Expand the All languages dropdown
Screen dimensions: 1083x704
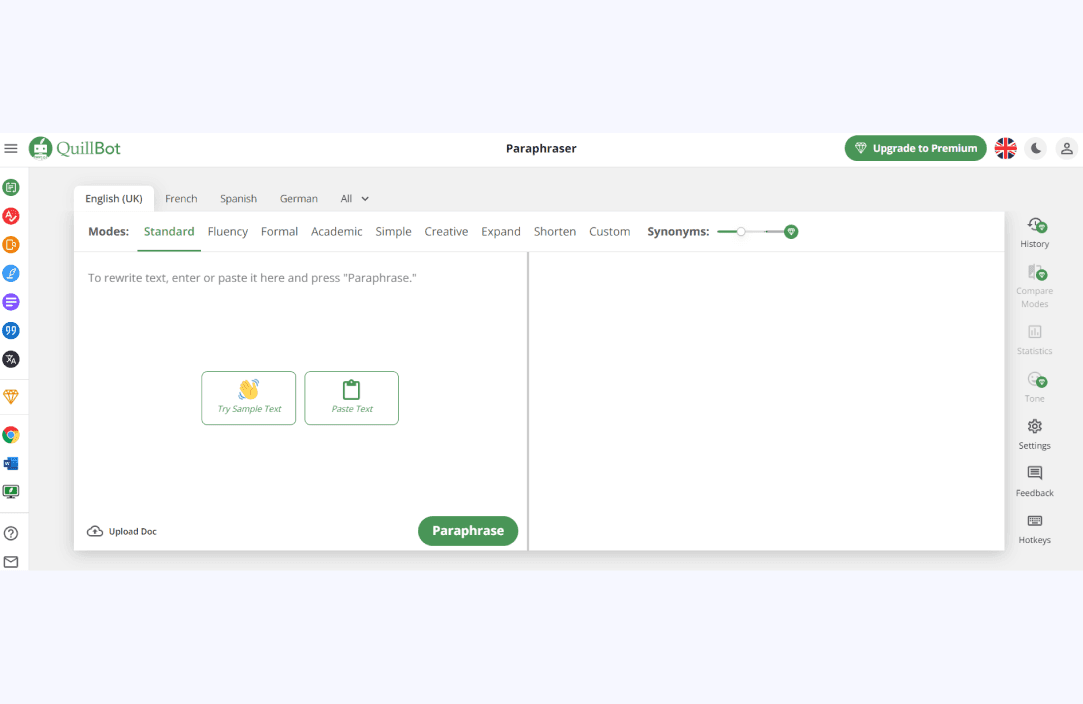click(354, 199)
